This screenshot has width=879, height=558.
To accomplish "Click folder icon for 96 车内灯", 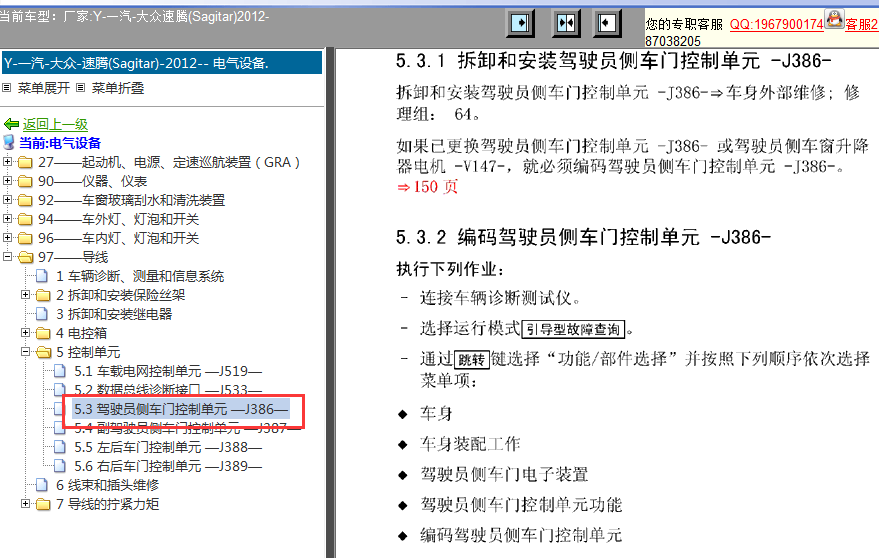I will [x=25, y=238].
